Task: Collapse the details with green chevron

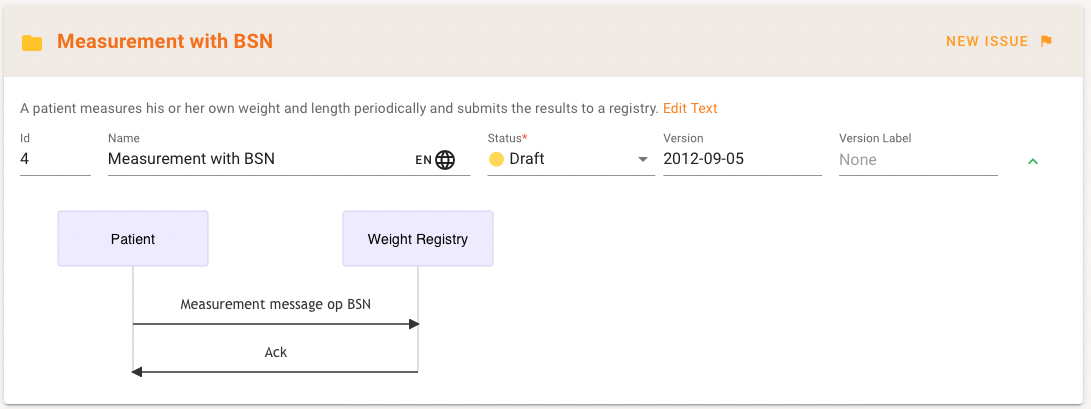Action: tap(1033, 161)
